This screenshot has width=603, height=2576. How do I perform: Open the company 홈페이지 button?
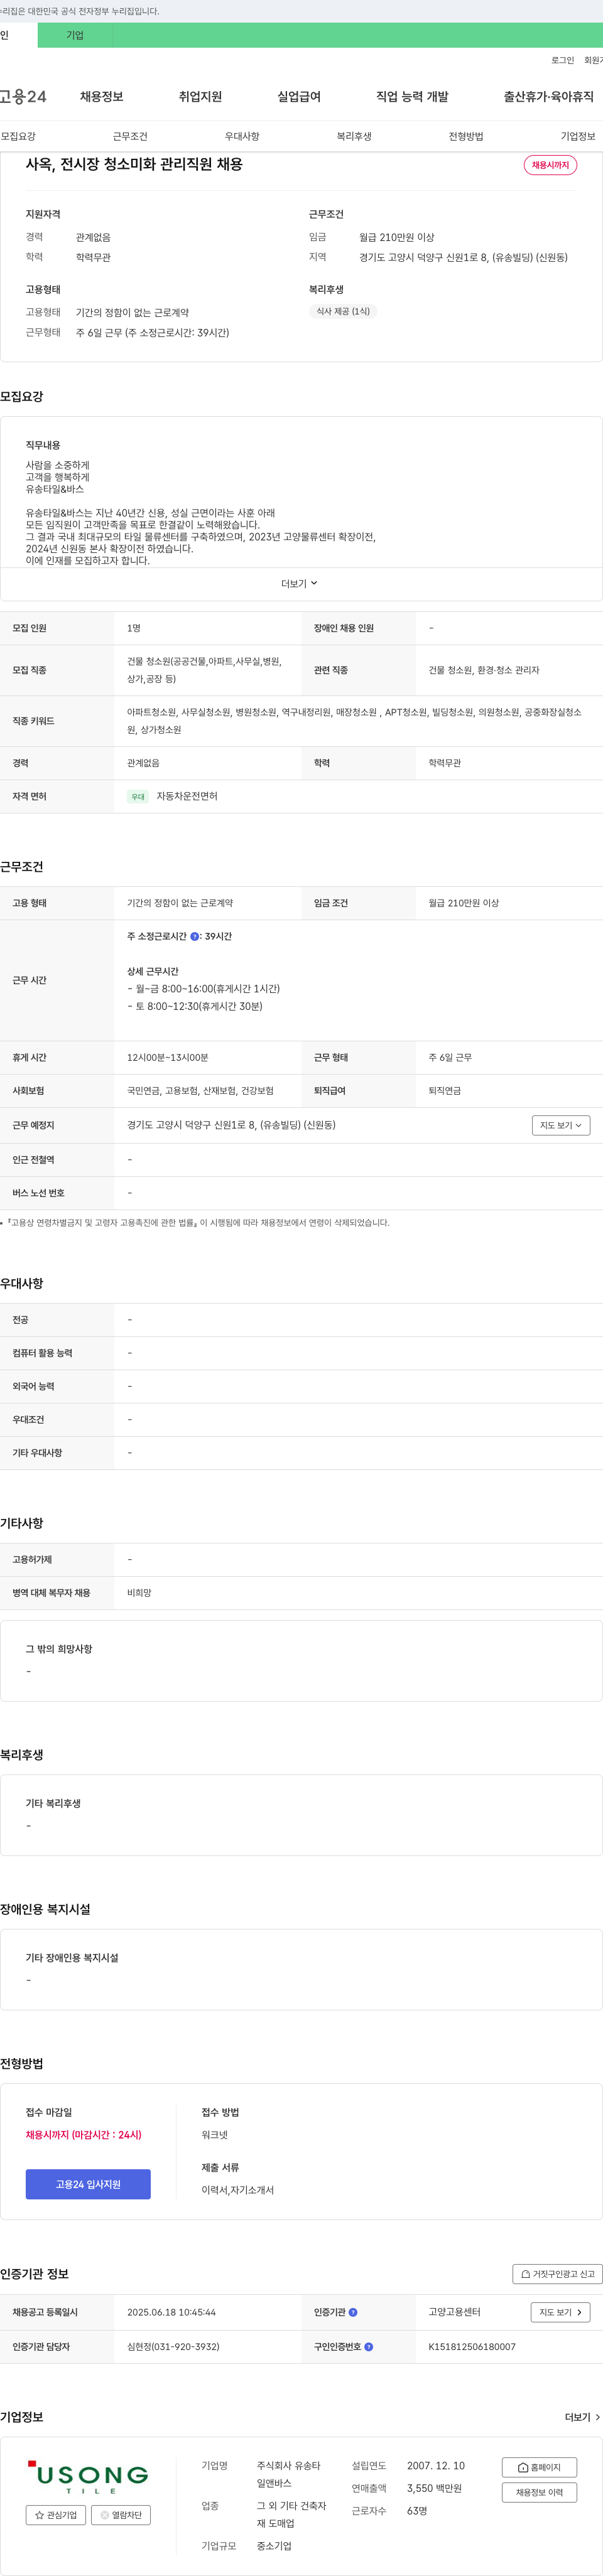pyautogui.click(x=539, y=2467)
